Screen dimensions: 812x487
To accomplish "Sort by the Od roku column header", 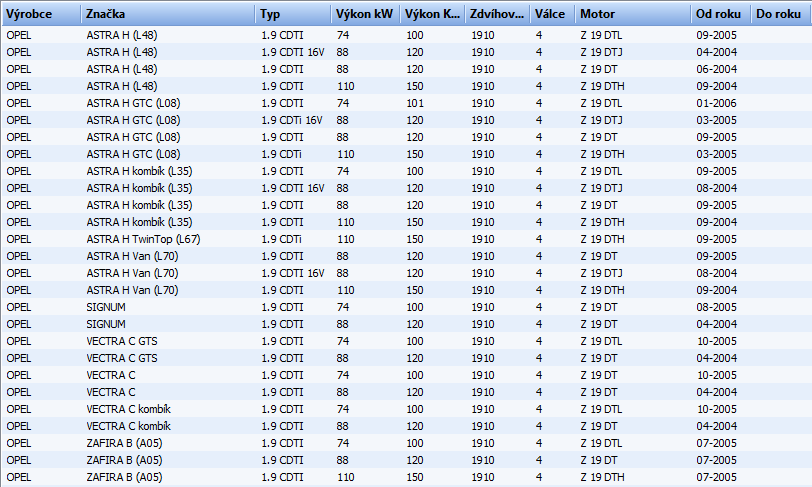I will tap(721, 14).
